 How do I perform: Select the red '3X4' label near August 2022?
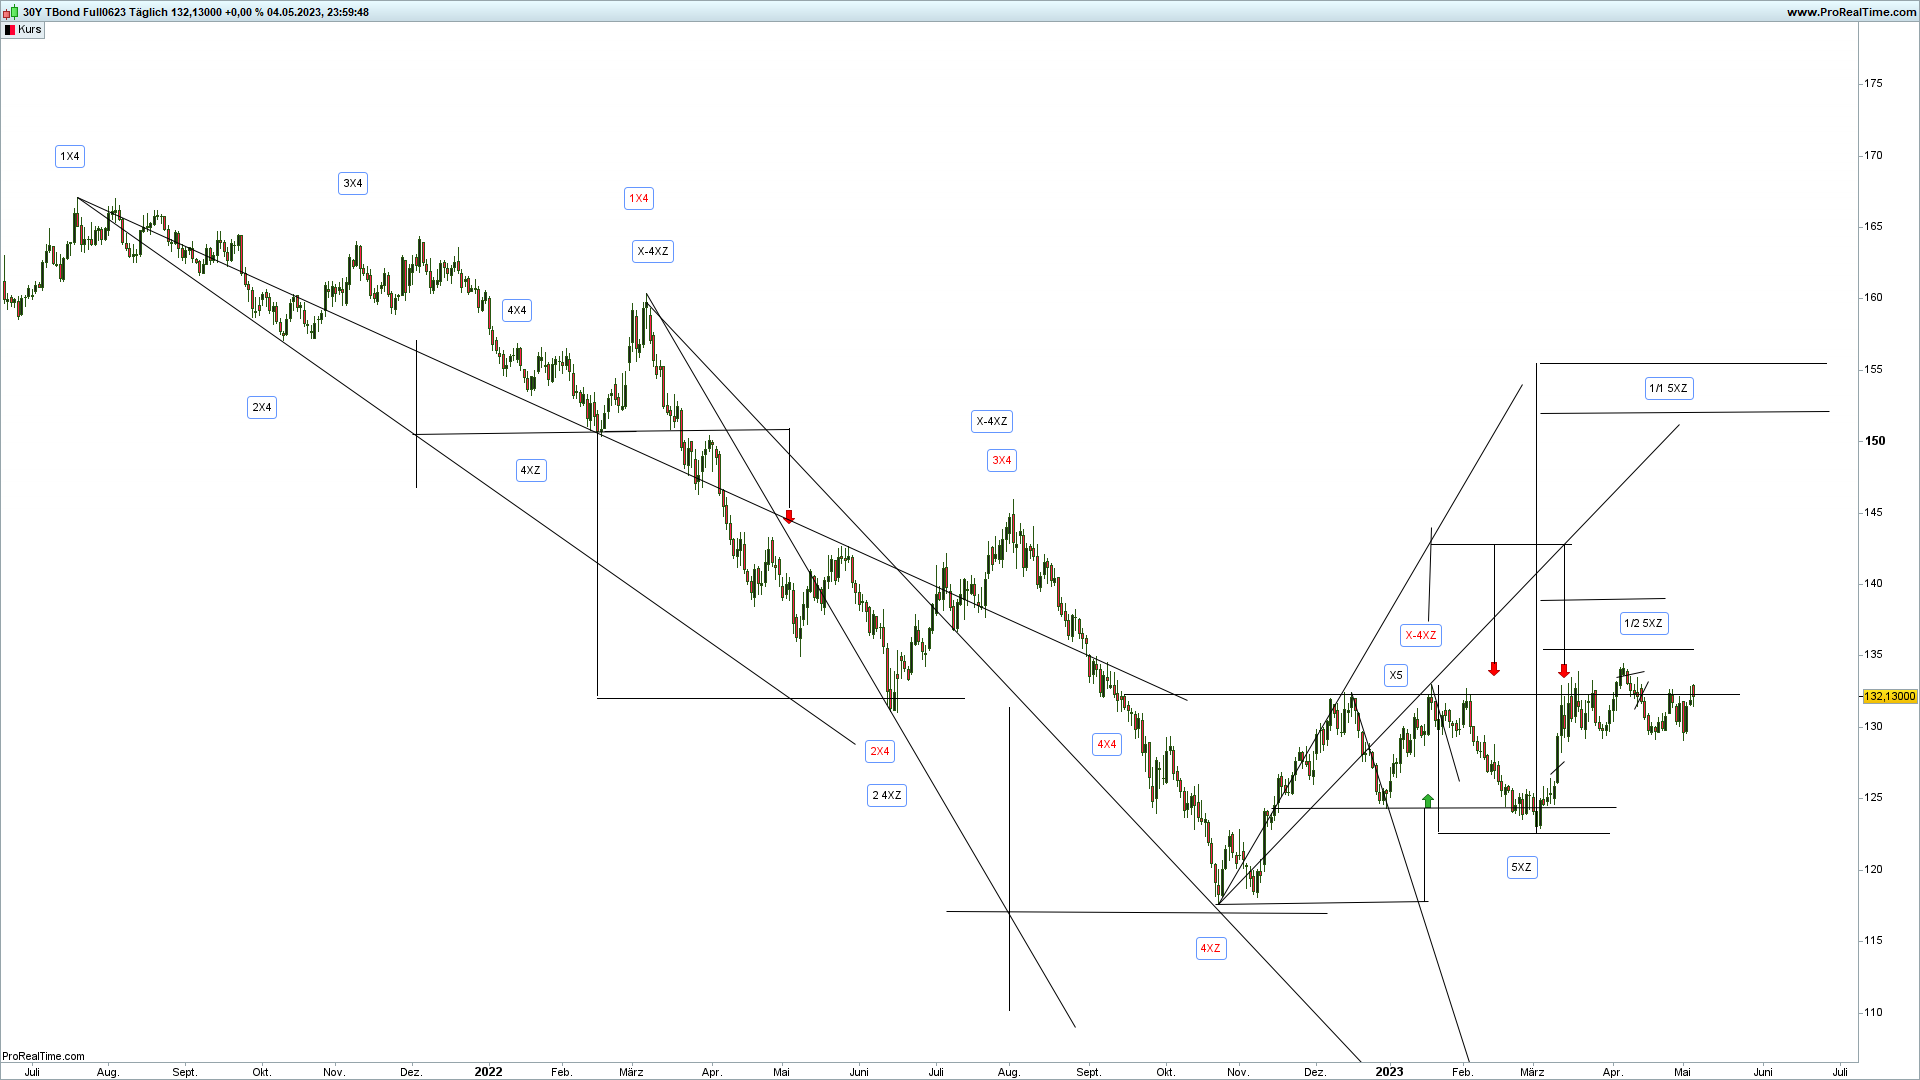pyautogui.click(x=1001, y=460)
